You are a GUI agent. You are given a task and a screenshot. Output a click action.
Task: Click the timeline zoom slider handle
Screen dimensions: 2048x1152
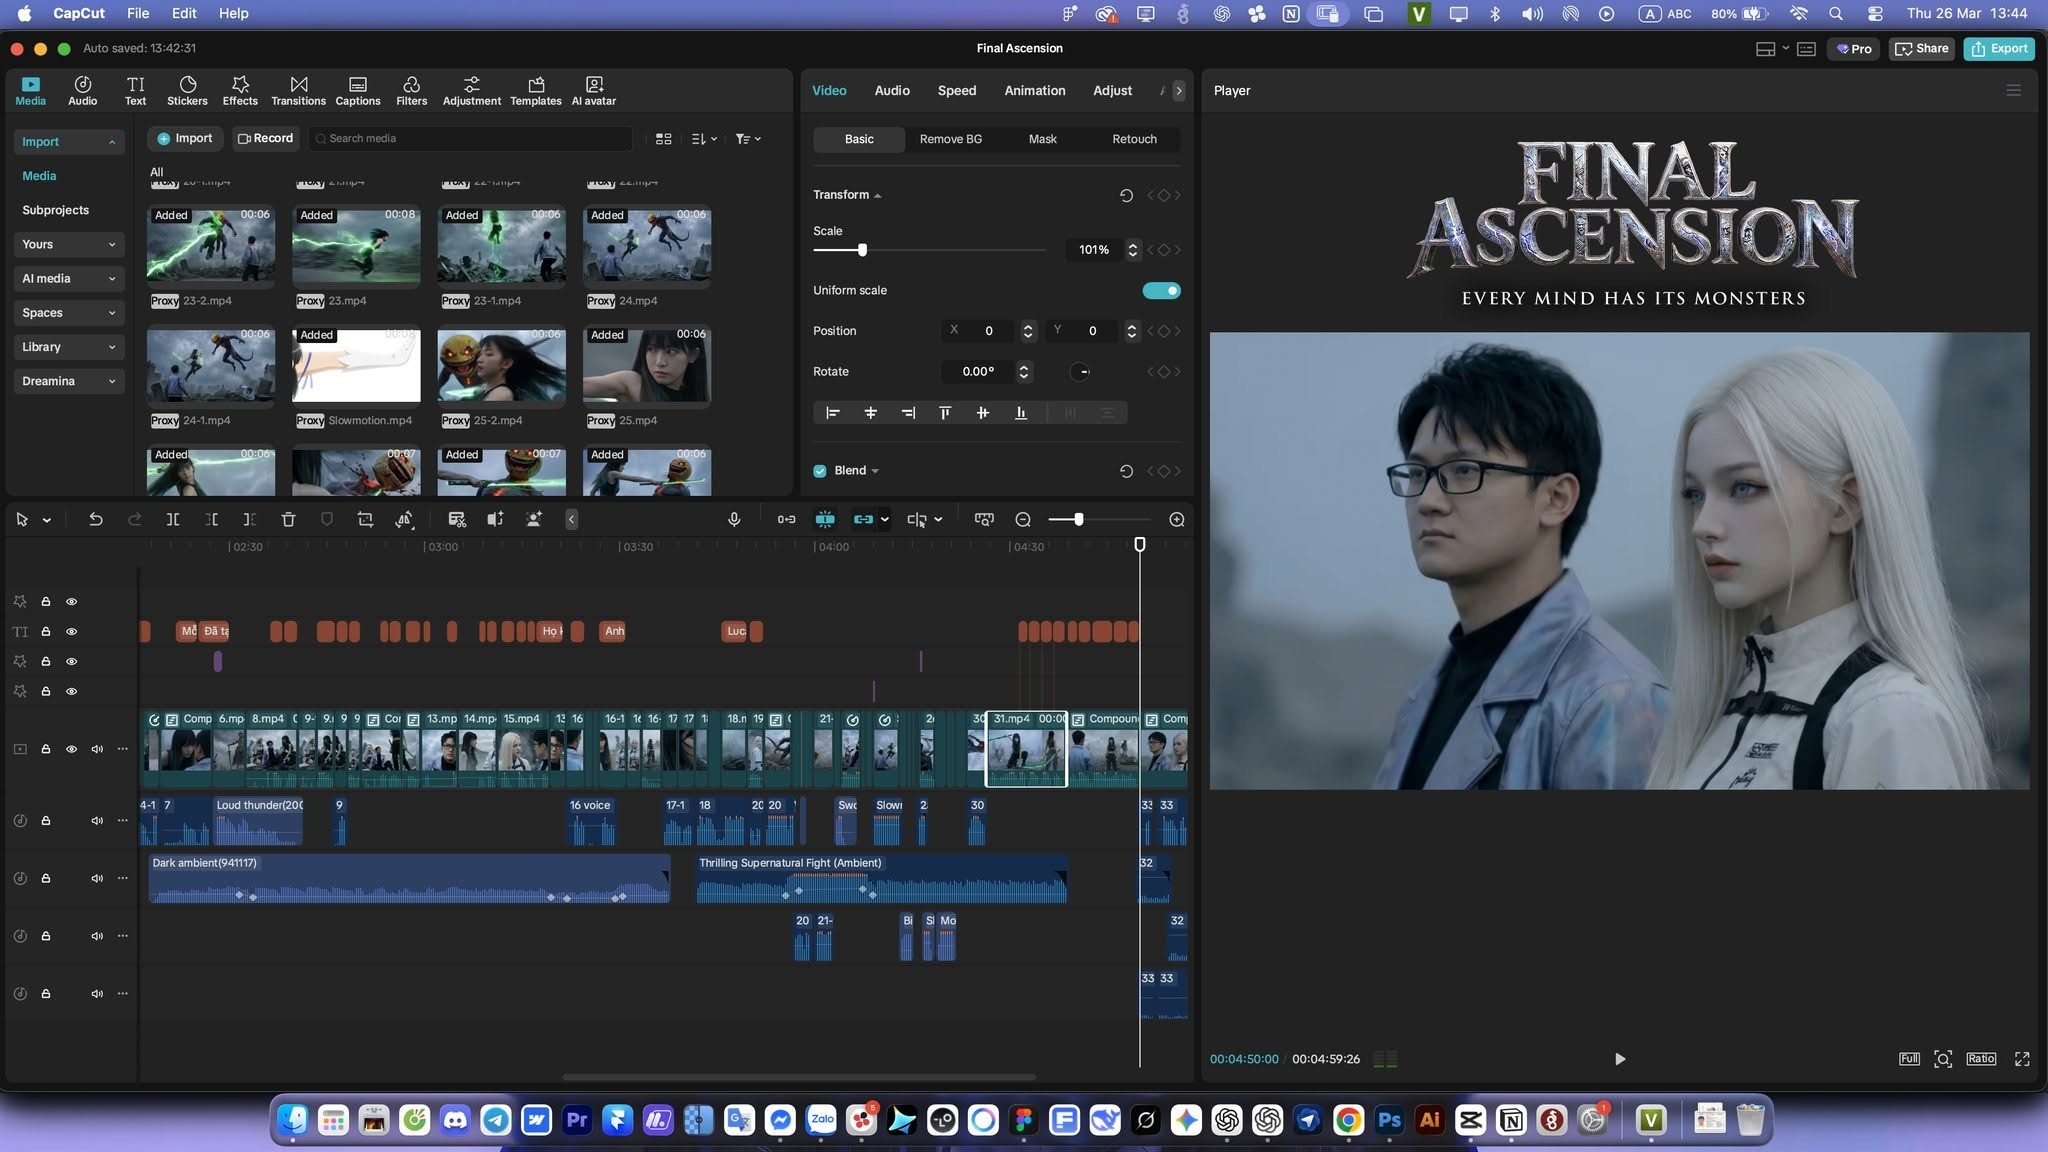pyautogui.click(x=1078, y=519)
